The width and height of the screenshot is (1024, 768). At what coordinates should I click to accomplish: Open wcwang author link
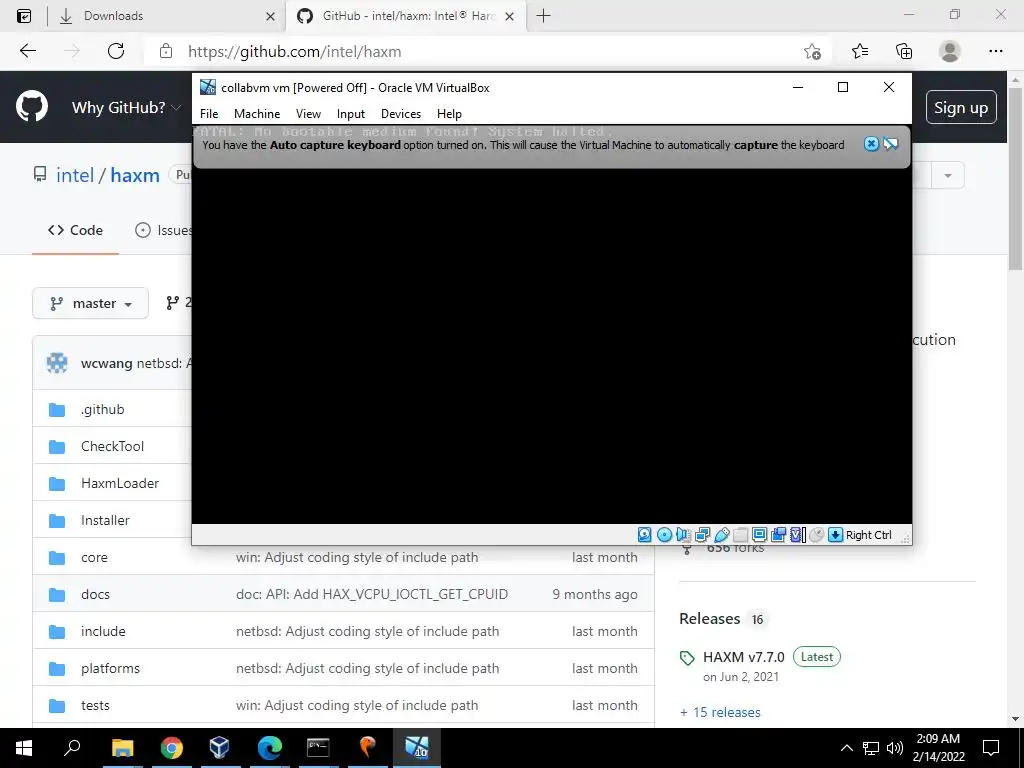106,363
